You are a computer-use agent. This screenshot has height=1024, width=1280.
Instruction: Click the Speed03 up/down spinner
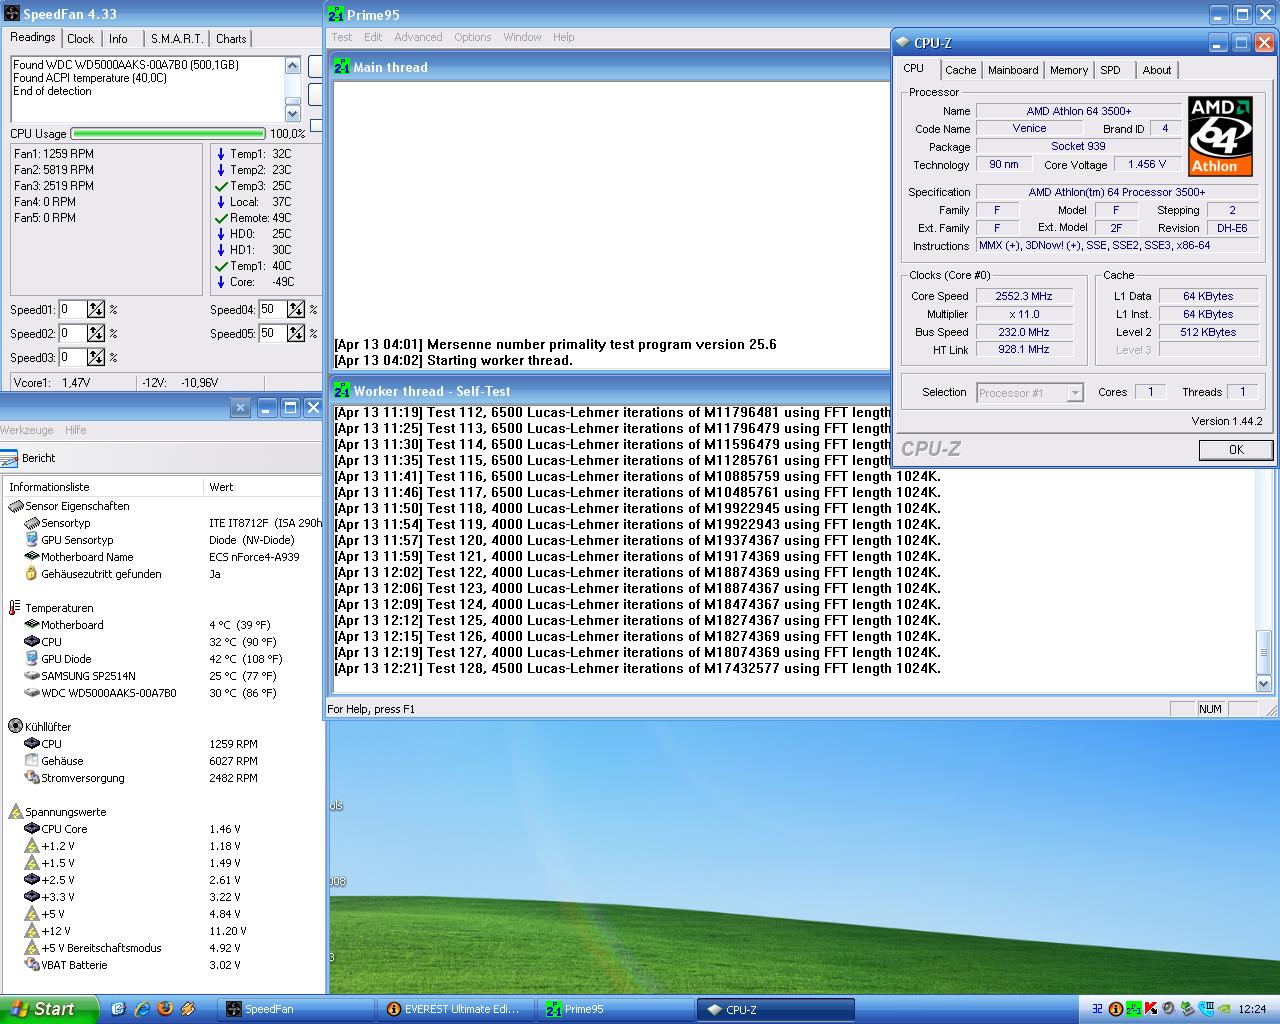(96, 358)
